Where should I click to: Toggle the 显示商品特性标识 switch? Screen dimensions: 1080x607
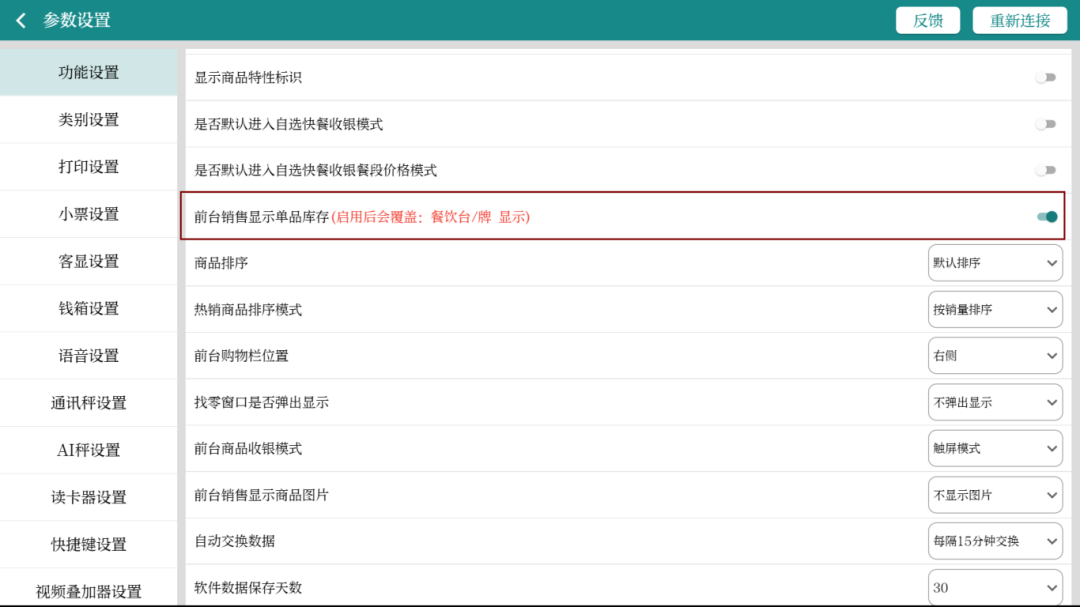coord(1045,77)
